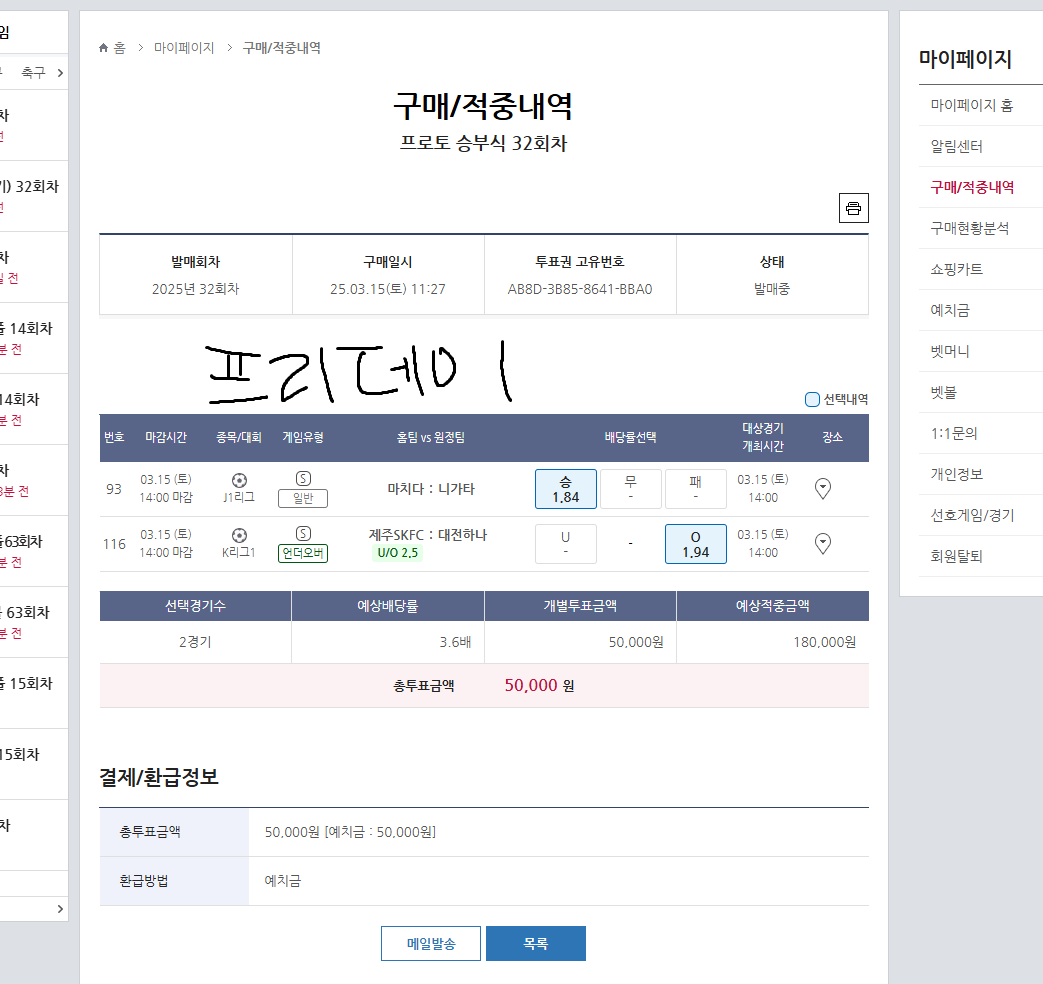Select the O 1.94 over odds option
The width and height of the screenshot is (1043, 984).
(695, 543)
